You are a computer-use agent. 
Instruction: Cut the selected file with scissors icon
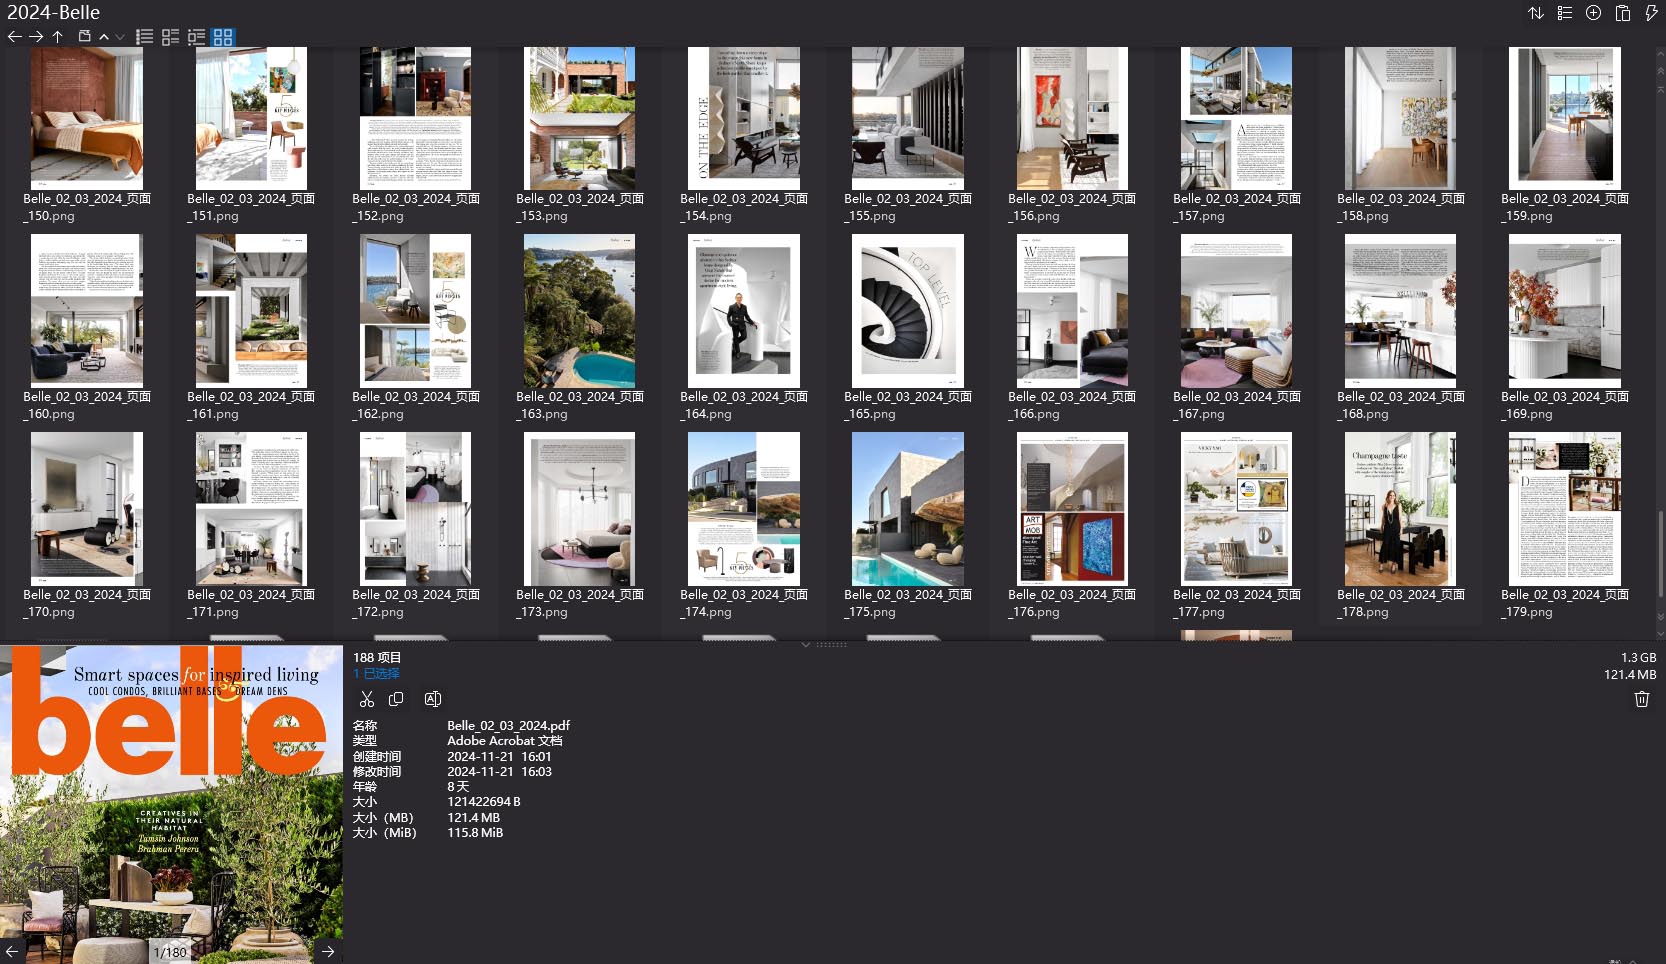click(x=367, y=699)
